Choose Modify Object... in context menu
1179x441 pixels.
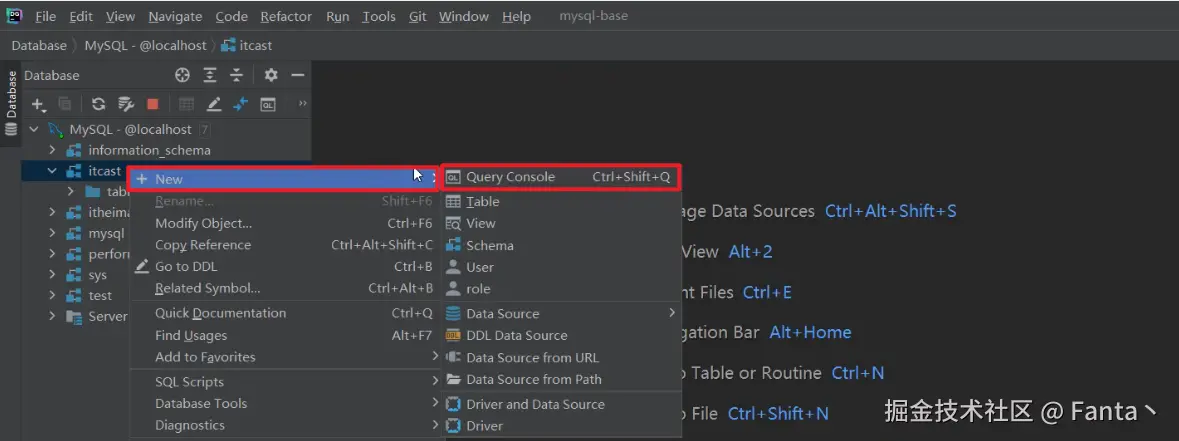click(286, 223)
